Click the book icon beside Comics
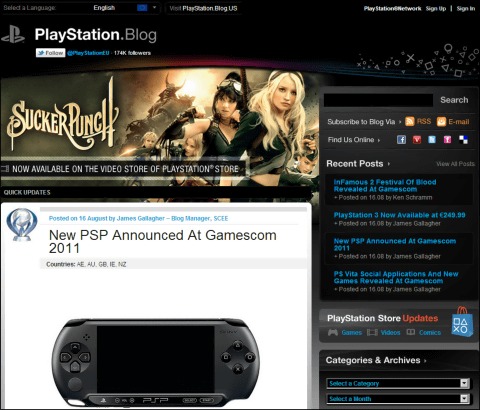 (x=411, y=332)
